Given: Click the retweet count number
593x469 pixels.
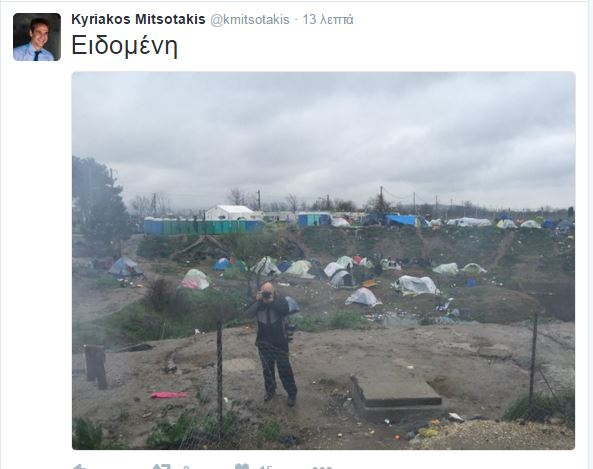Looking at the screenshot, I should 186,467.
